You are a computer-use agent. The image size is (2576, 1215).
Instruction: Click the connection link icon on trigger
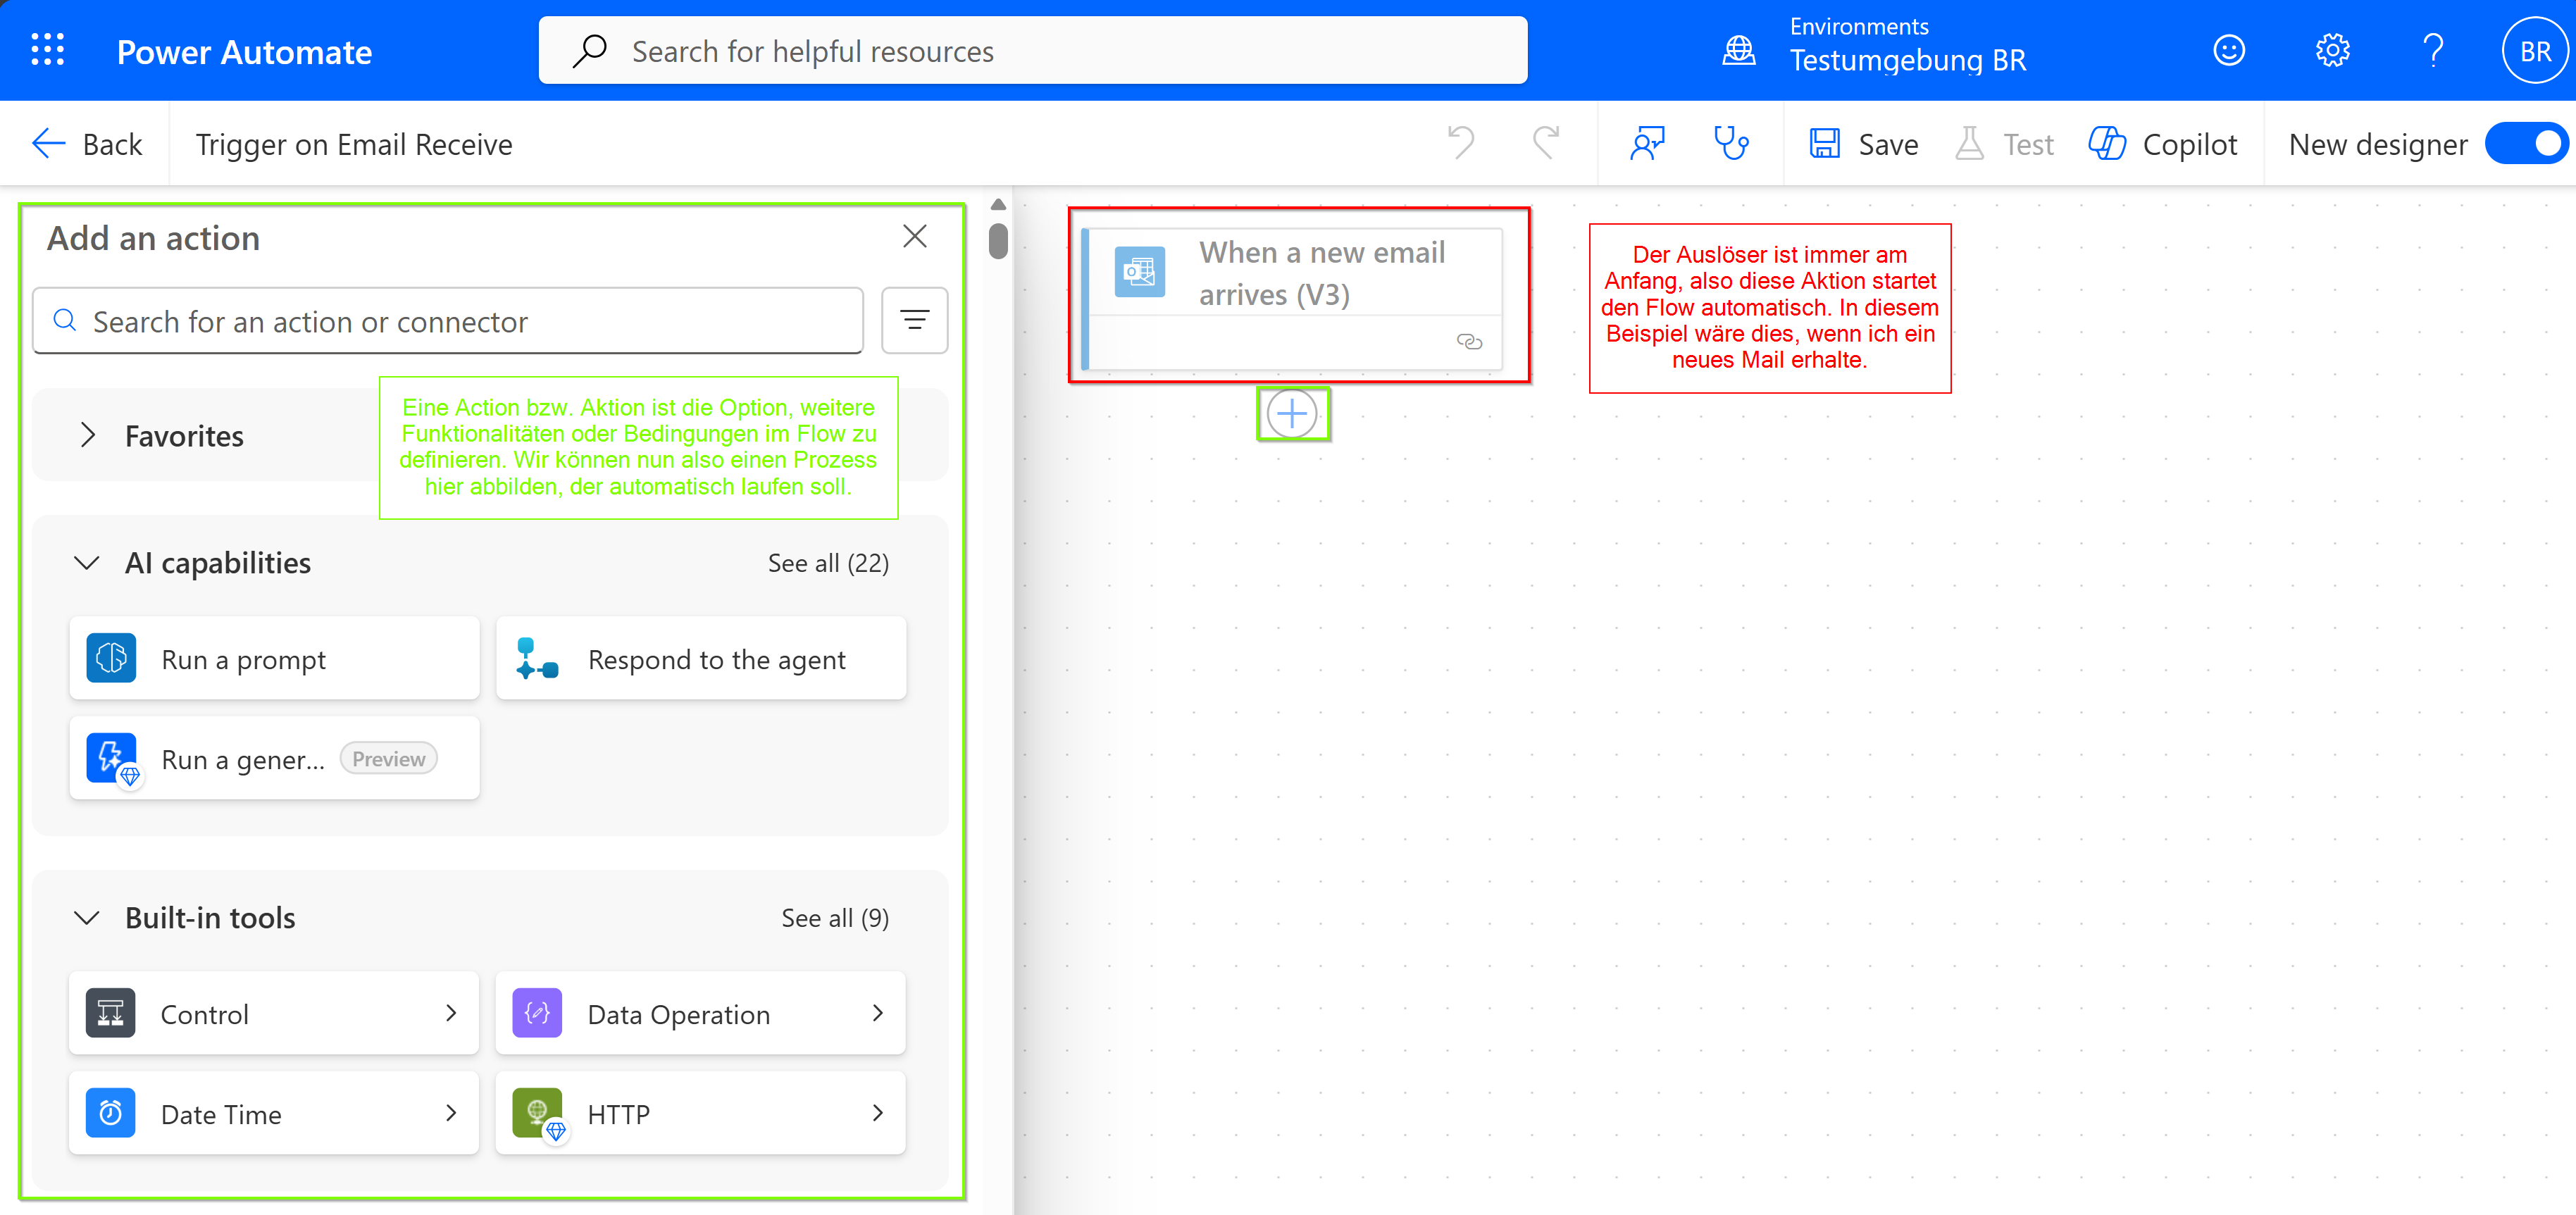tap(1469, 342)
